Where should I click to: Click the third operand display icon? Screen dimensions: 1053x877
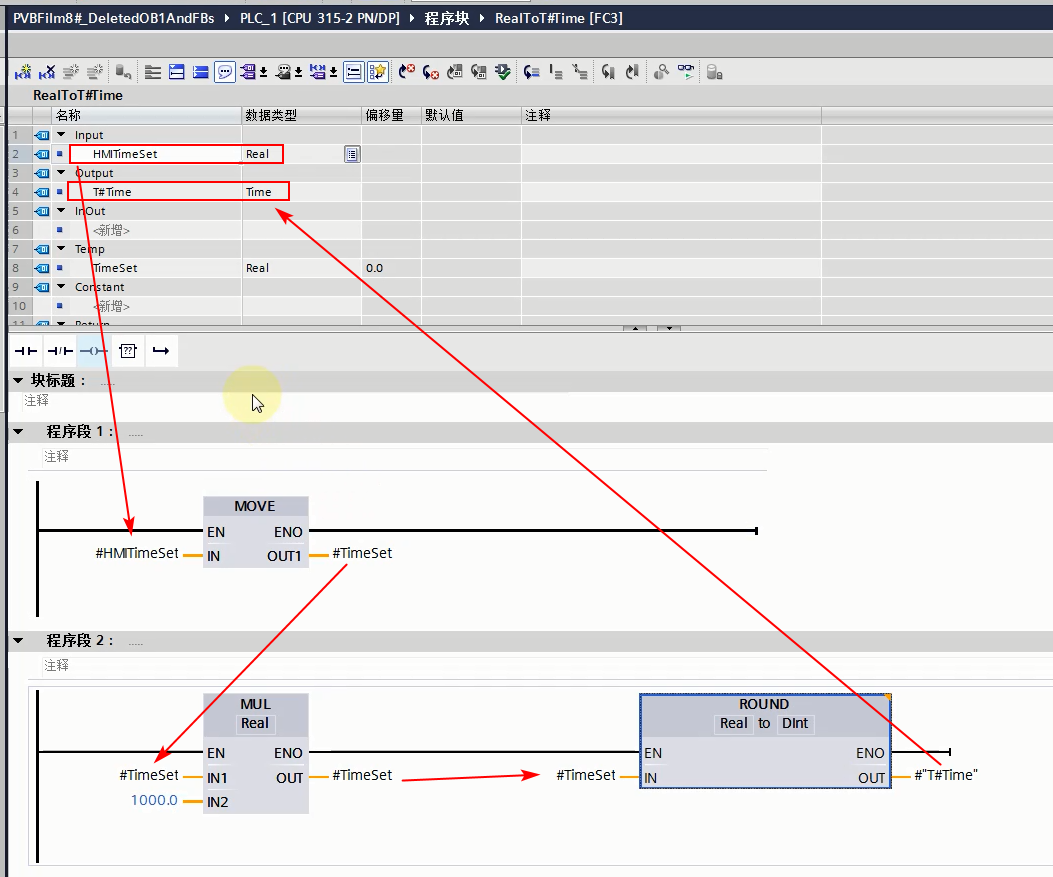tap(318, 72)
